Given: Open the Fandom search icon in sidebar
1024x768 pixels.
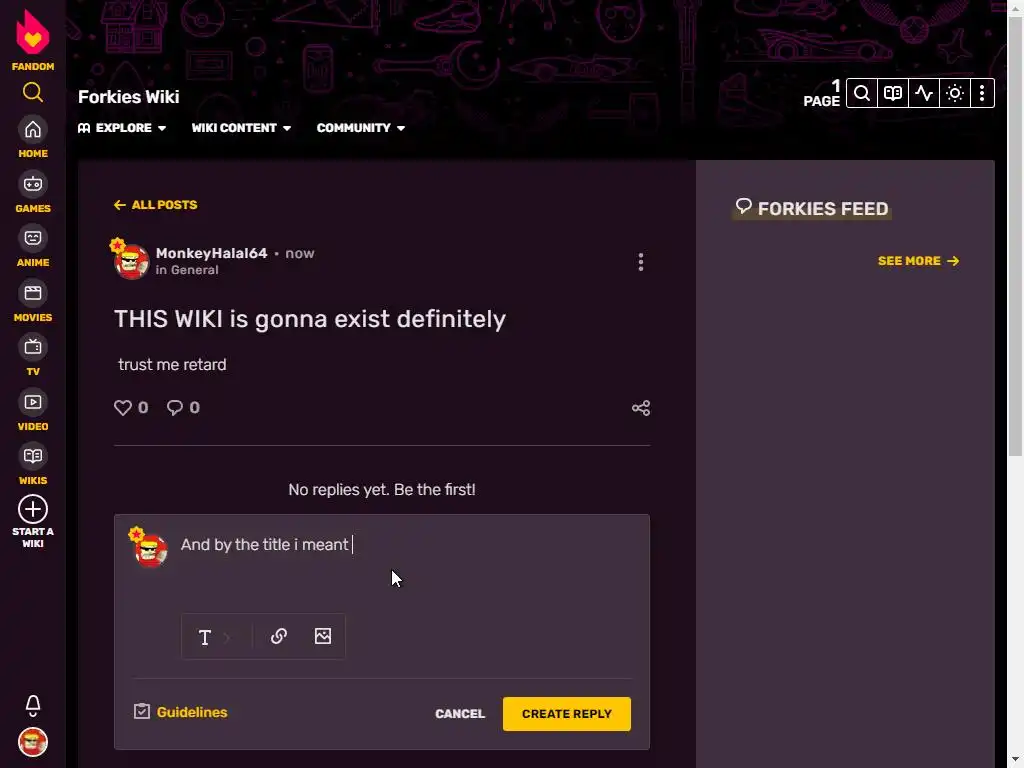Looking at the screenshot, I should click(x=33, y=93).
